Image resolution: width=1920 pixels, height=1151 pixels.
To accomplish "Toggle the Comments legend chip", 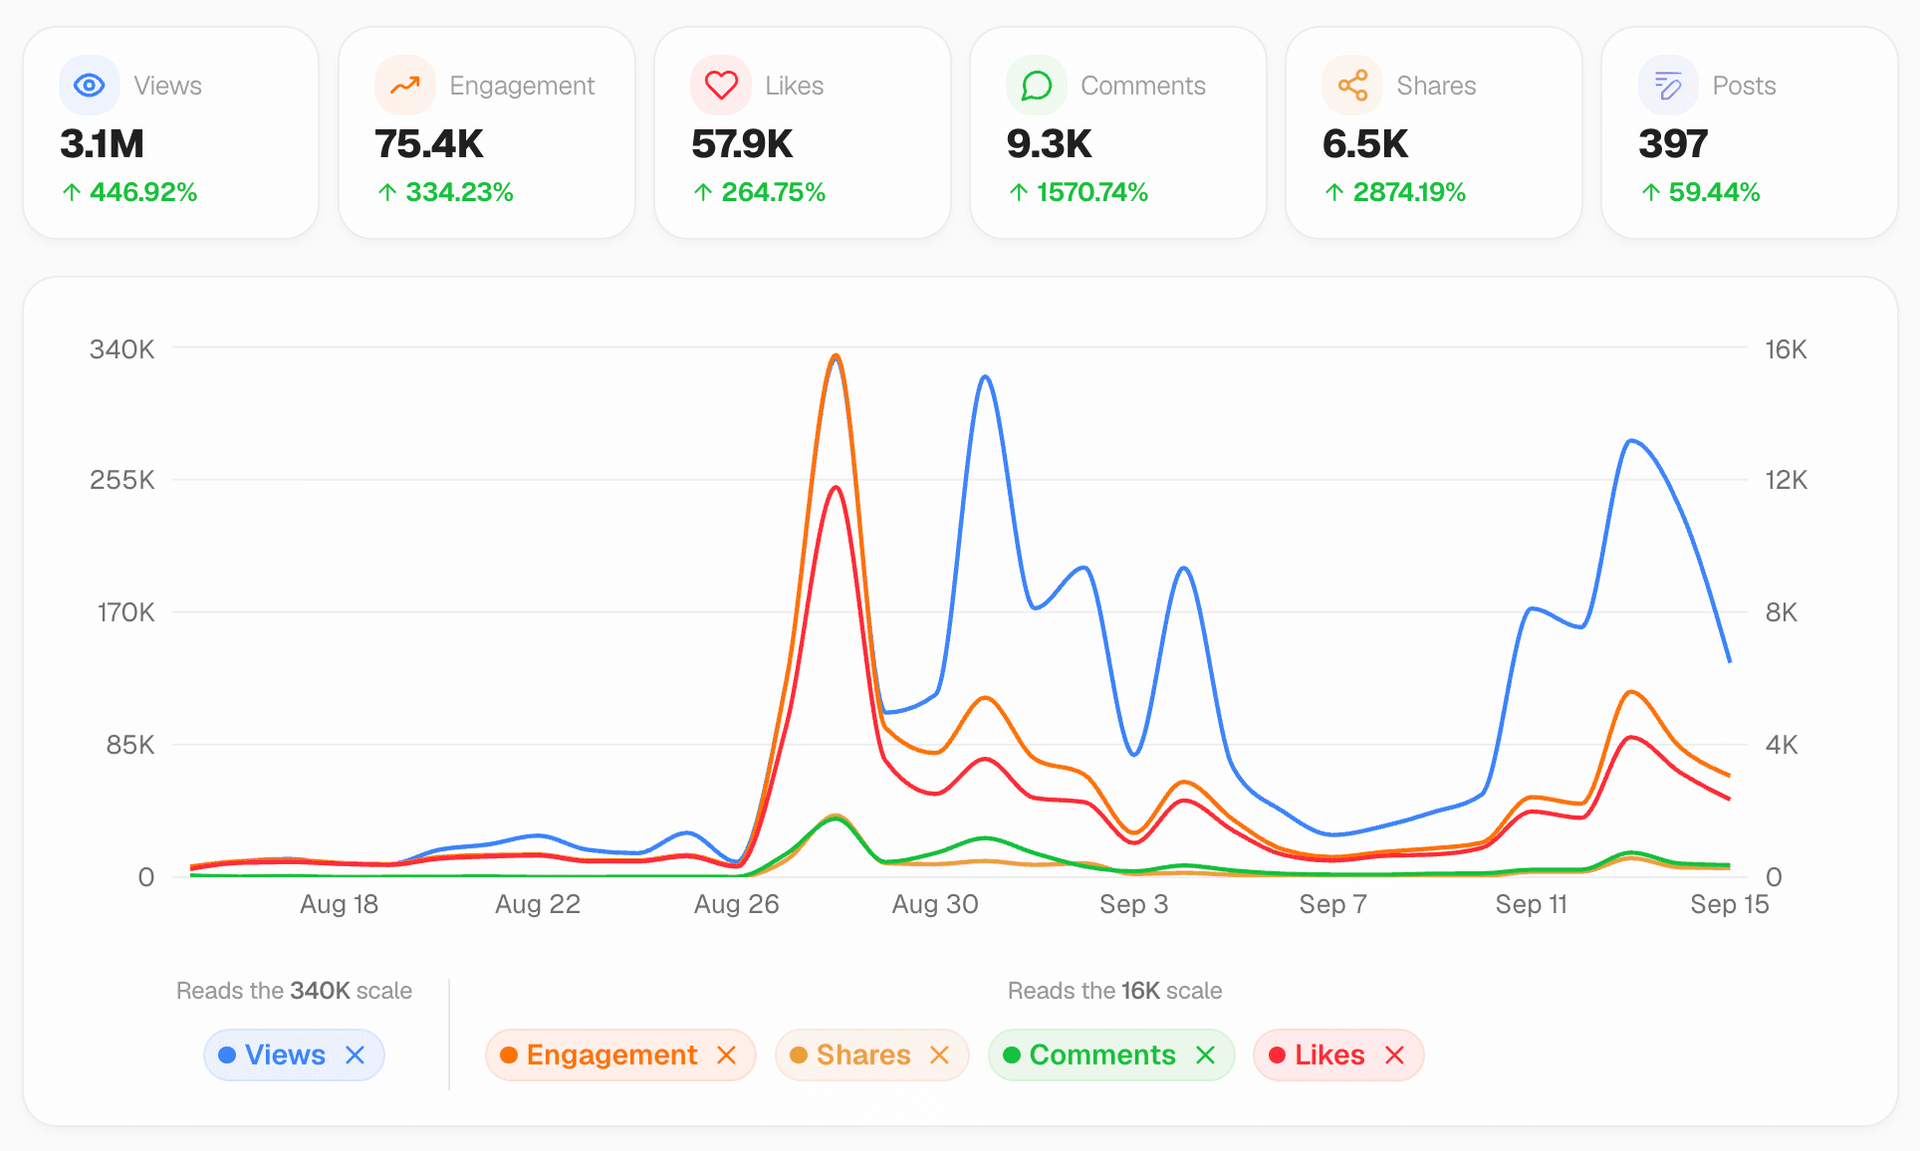I will click(x=1112, y=1055).
